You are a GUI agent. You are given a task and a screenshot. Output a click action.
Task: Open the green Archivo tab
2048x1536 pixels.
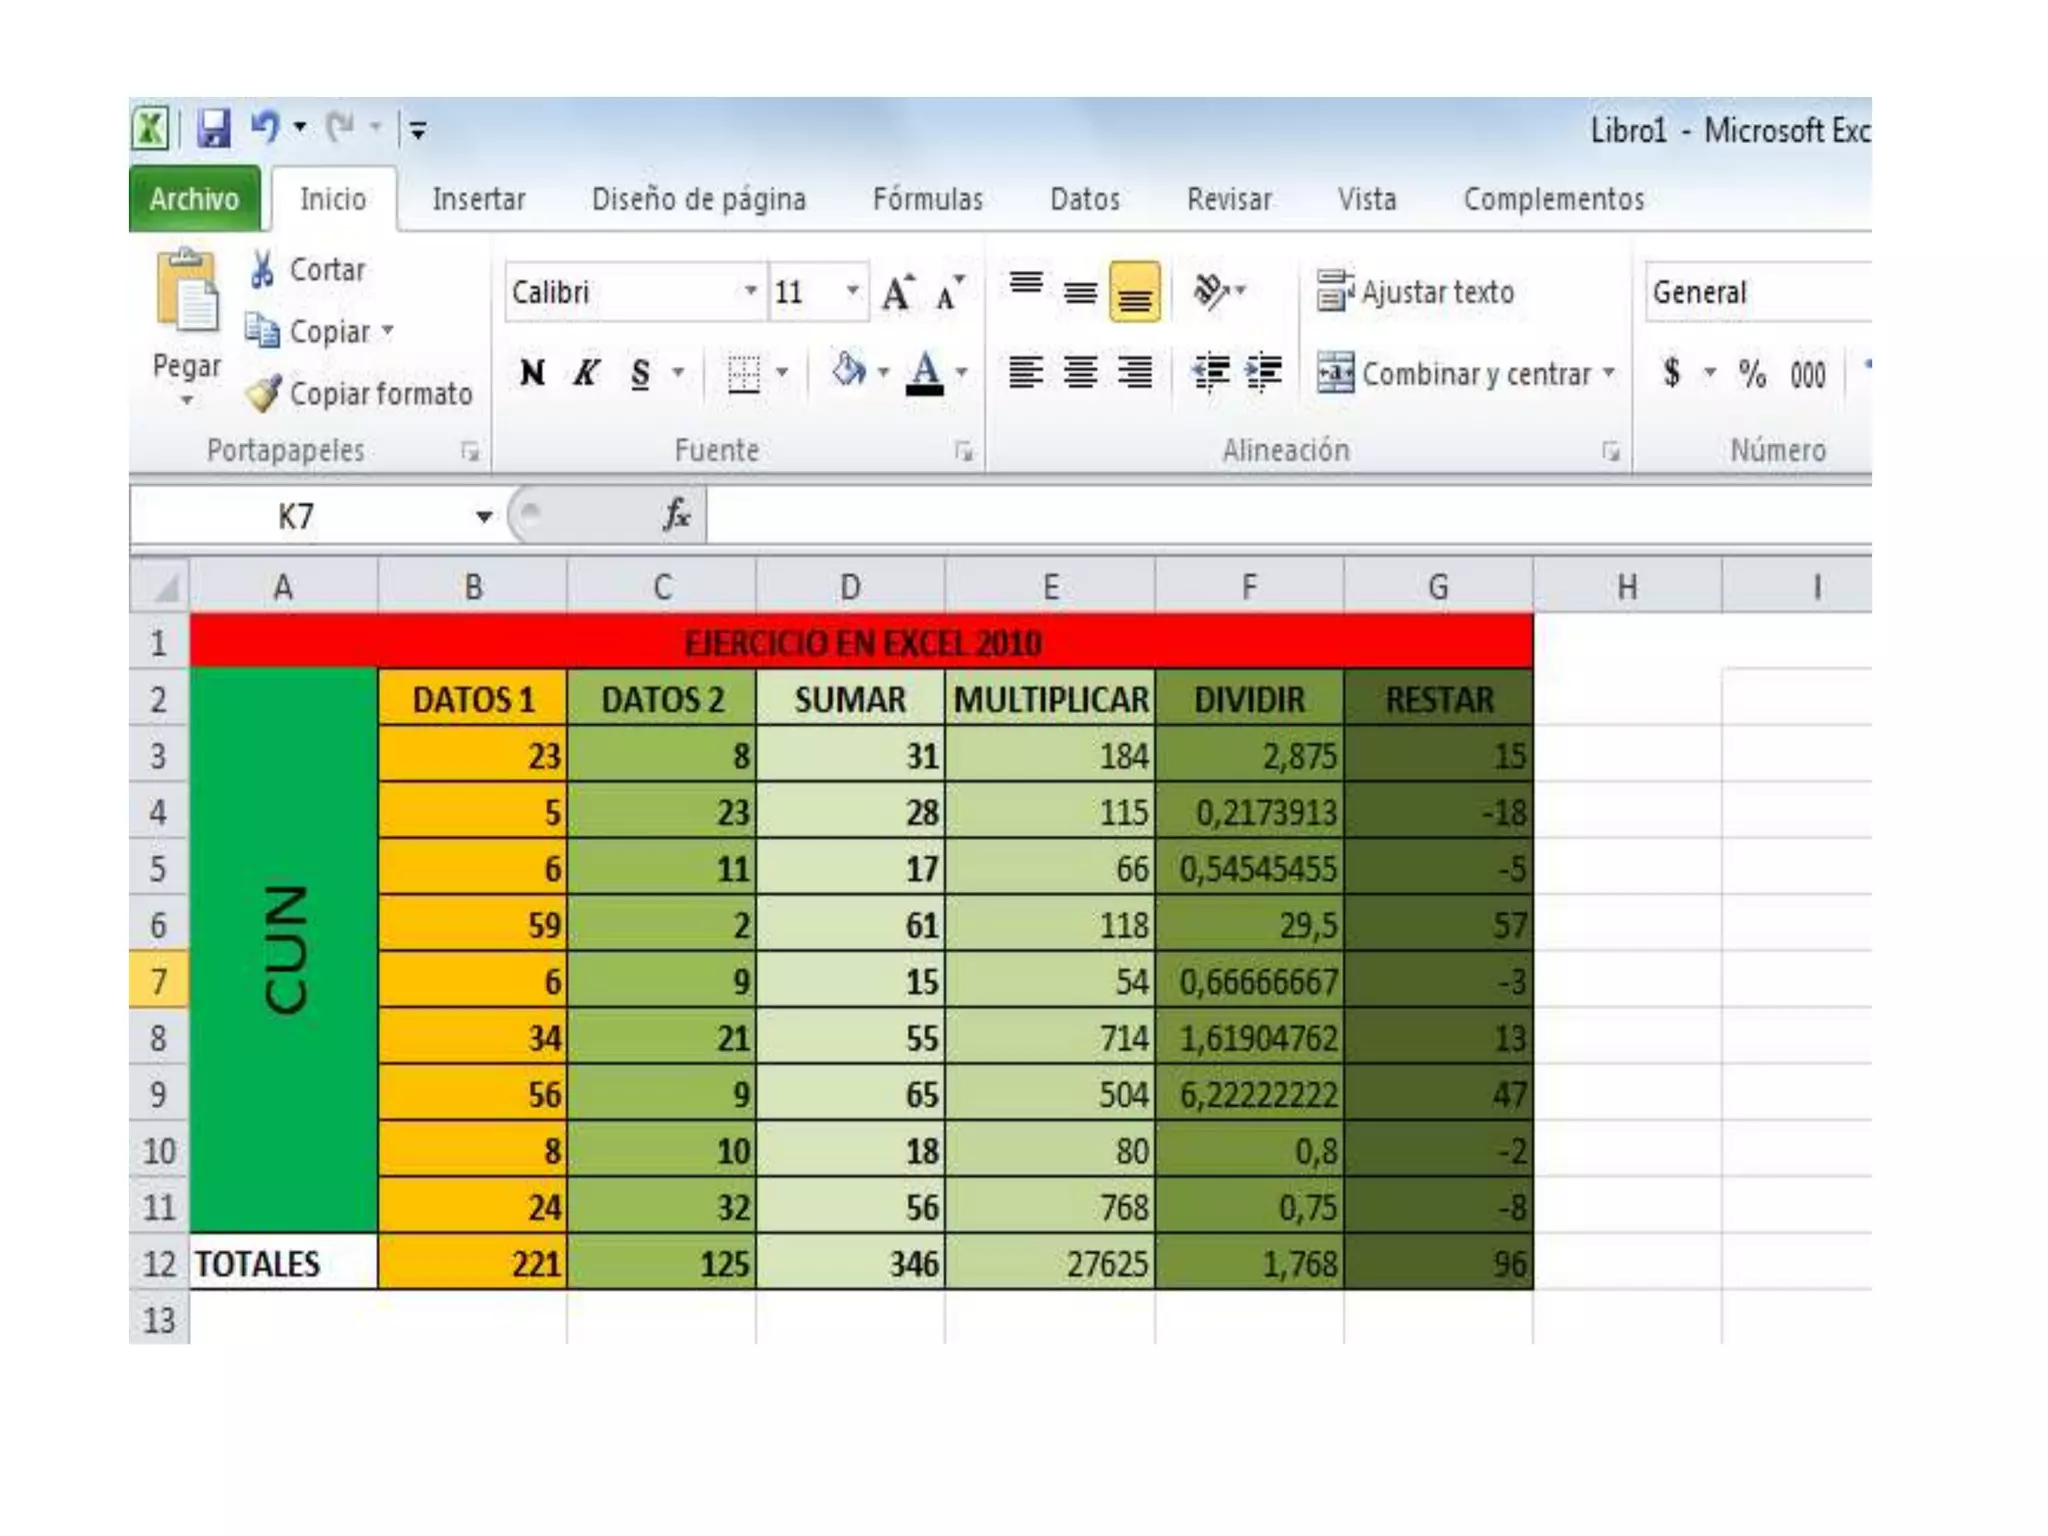[194, 199]
